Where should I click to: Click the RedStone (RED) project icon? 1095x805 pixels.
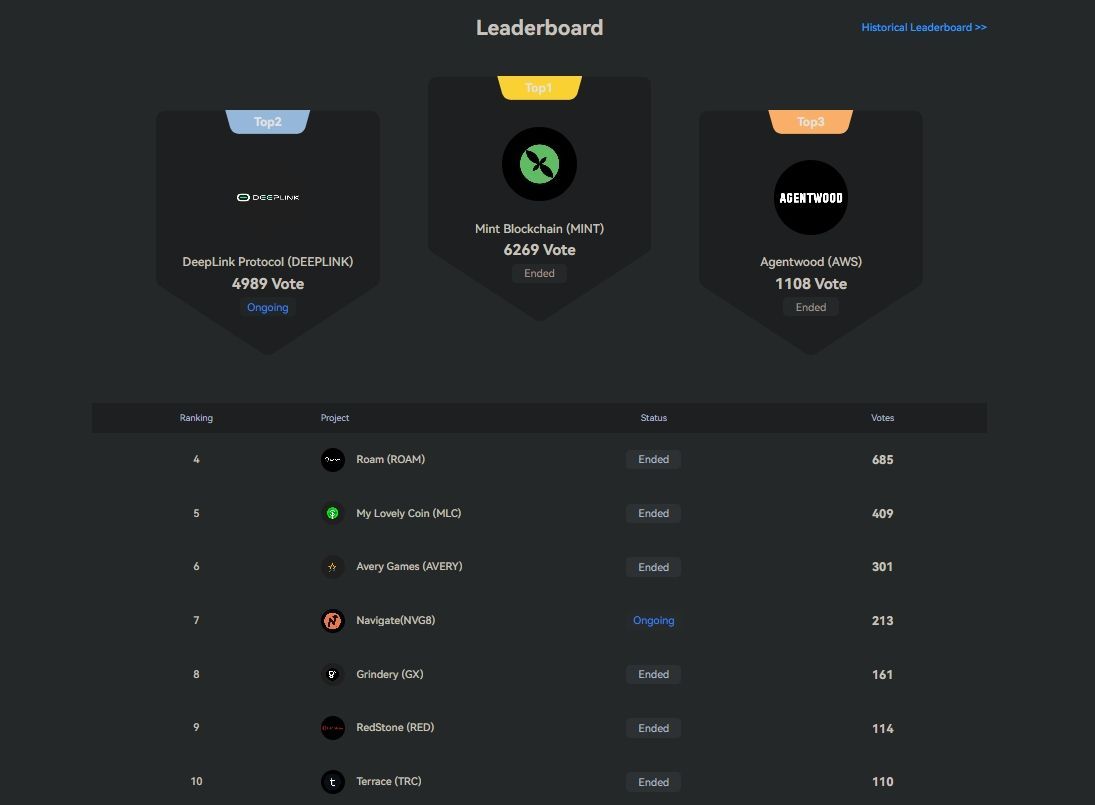click(332, 728)
